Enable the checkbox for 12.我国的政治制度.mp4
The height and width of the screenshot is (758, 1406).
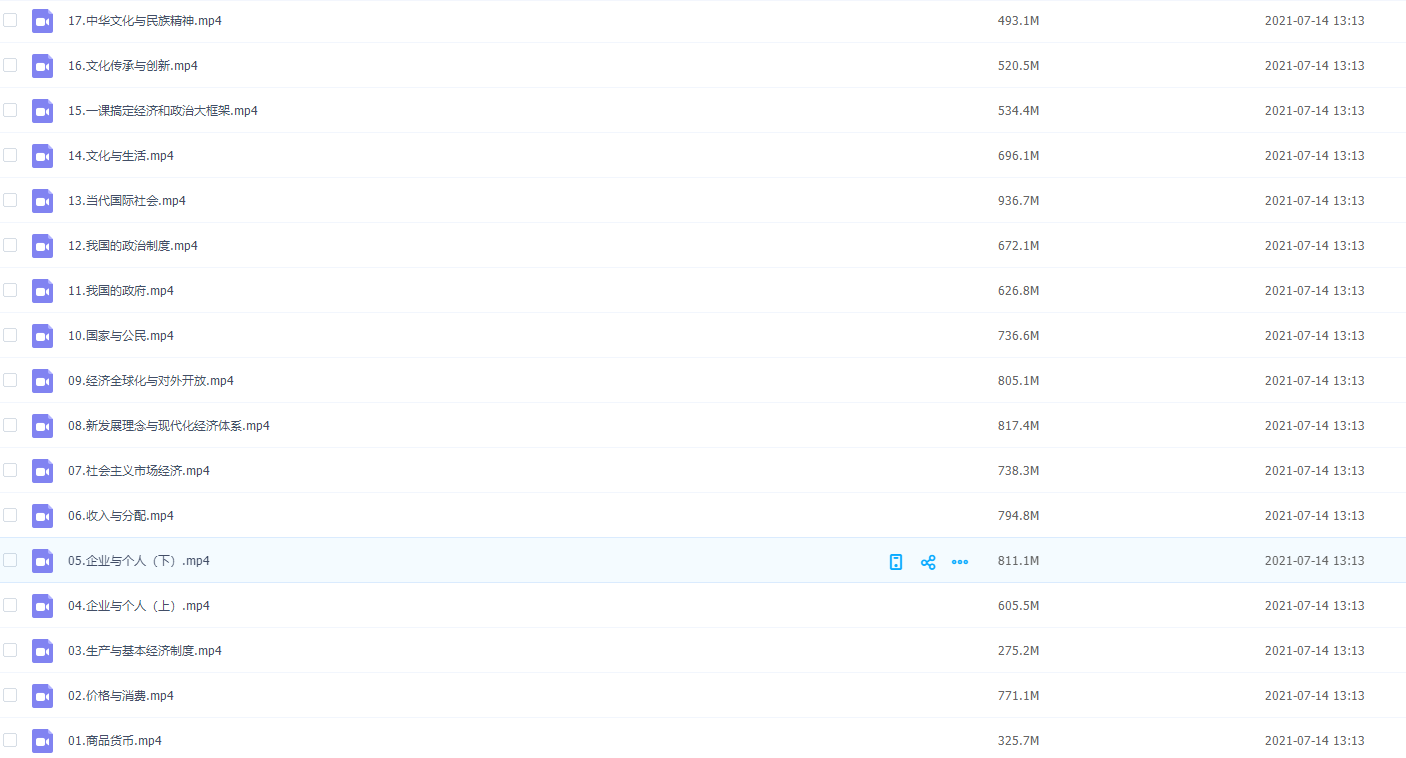(x=10, y=245)
